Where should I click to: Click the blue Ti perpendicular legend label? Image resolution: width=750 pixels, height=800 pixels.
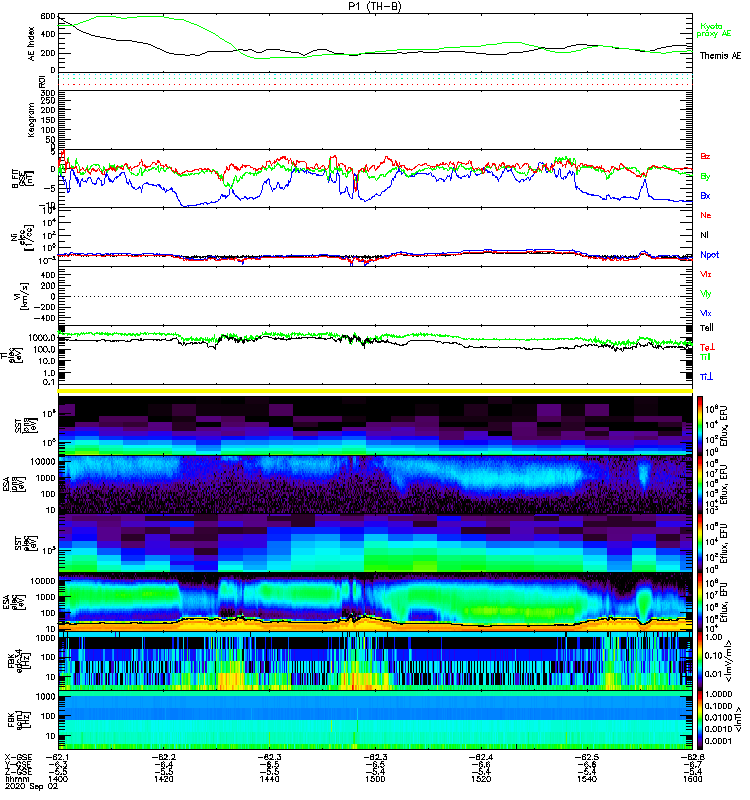[x=706, y=377]
